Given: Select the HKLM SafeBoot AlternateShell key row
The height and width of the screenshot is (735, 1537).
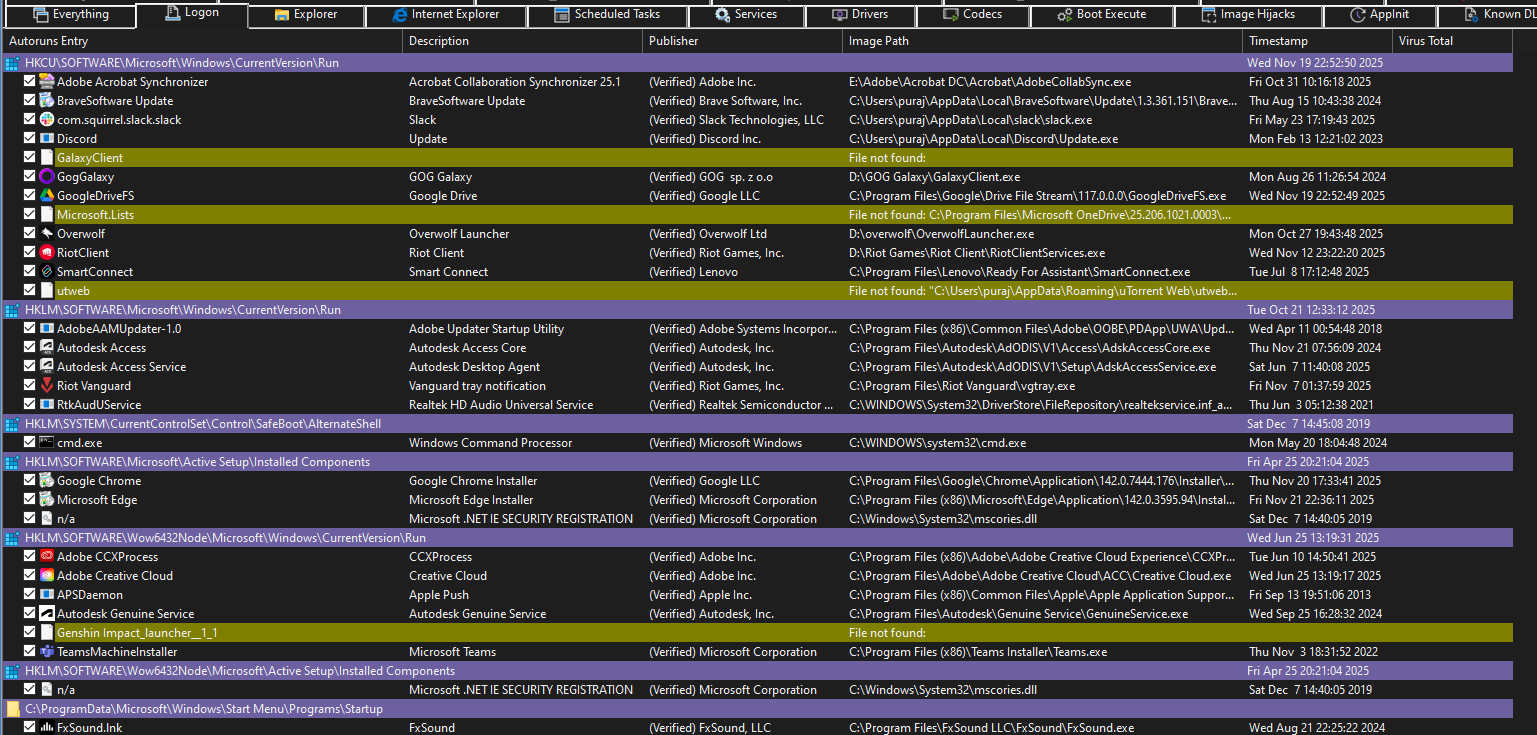Looking at the screenshot, I should tap(757, 424).
